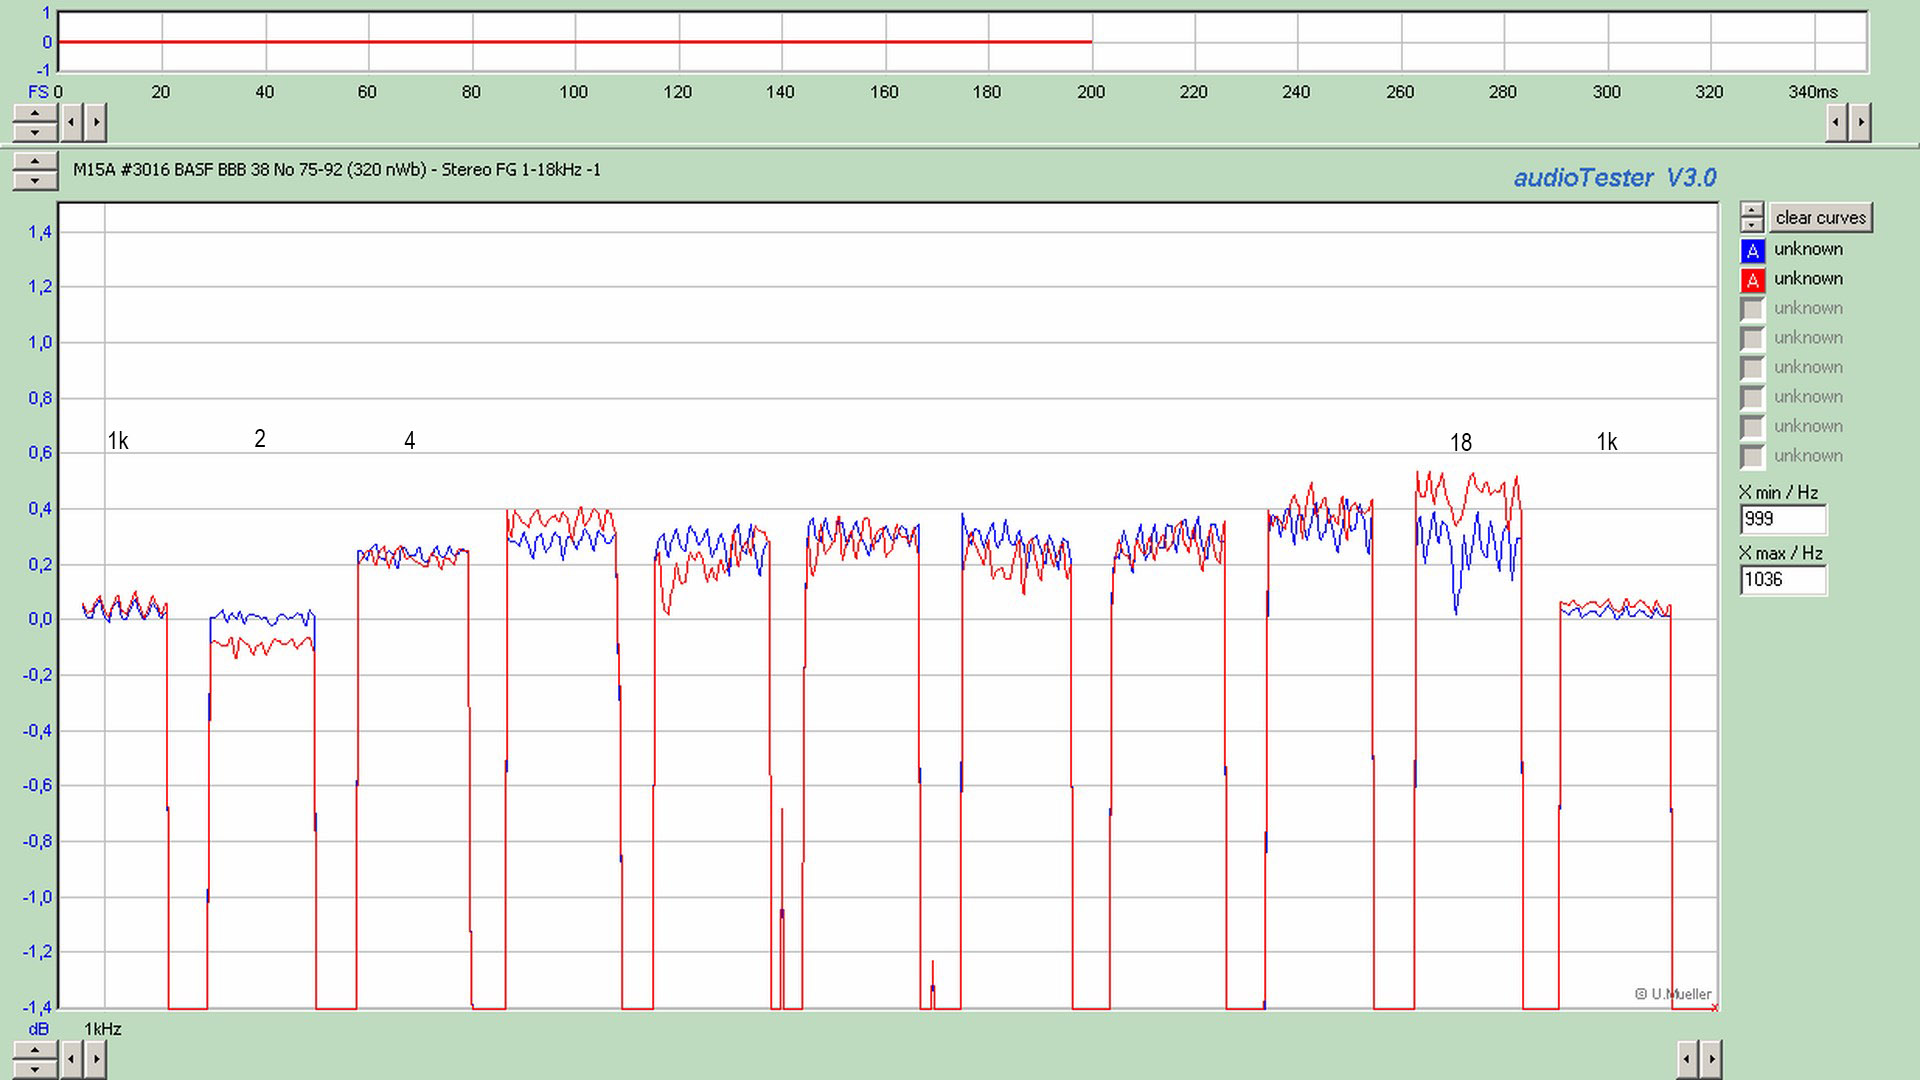Click up stepper next to M15A title
The width and height of the screenshot is (1920, 1080).
coord(35,162)
